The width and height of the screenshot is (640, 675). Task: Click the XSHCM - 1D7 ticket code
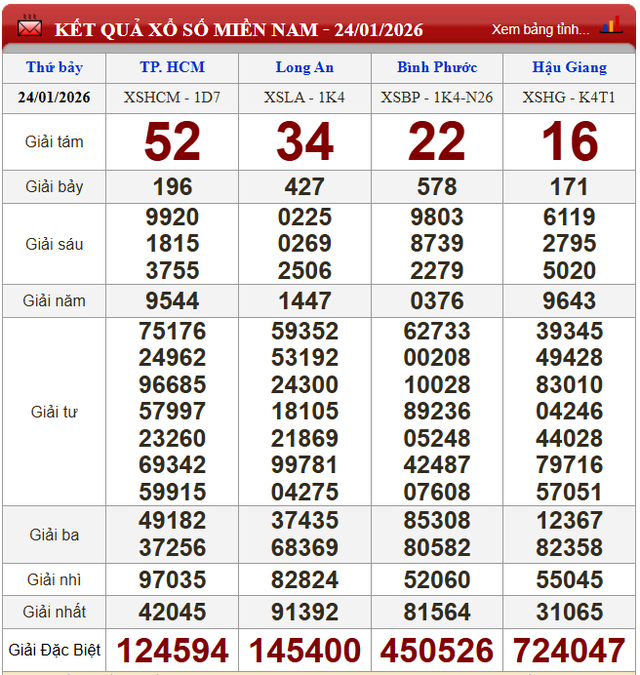[x=172, y=98]
